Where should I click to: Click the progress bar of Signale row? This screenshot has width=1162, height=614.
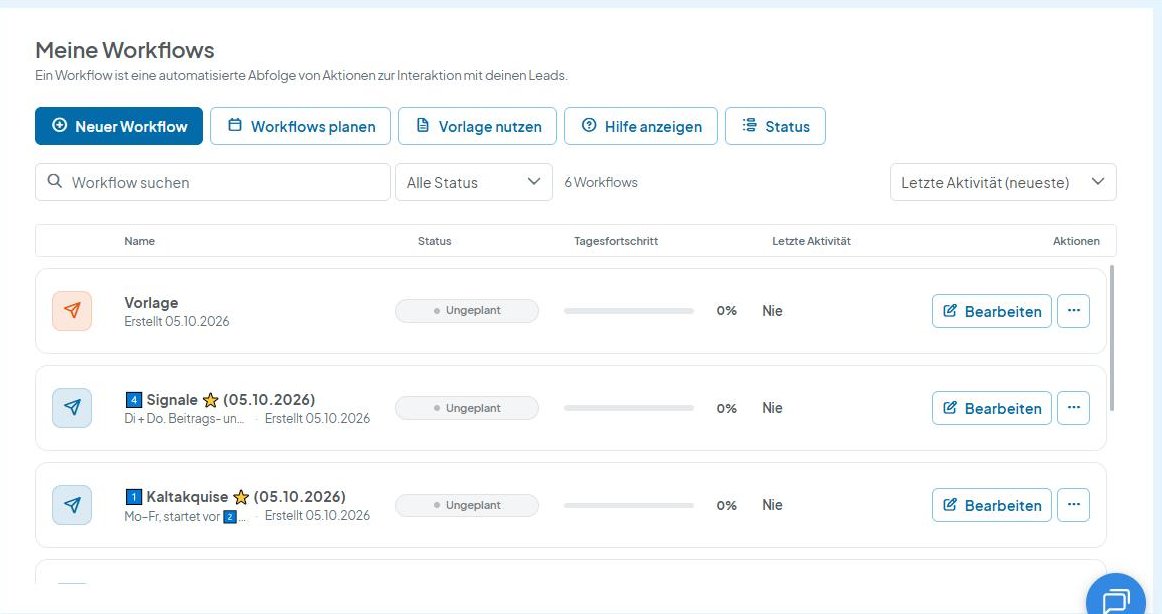click(x=628, y=408)
